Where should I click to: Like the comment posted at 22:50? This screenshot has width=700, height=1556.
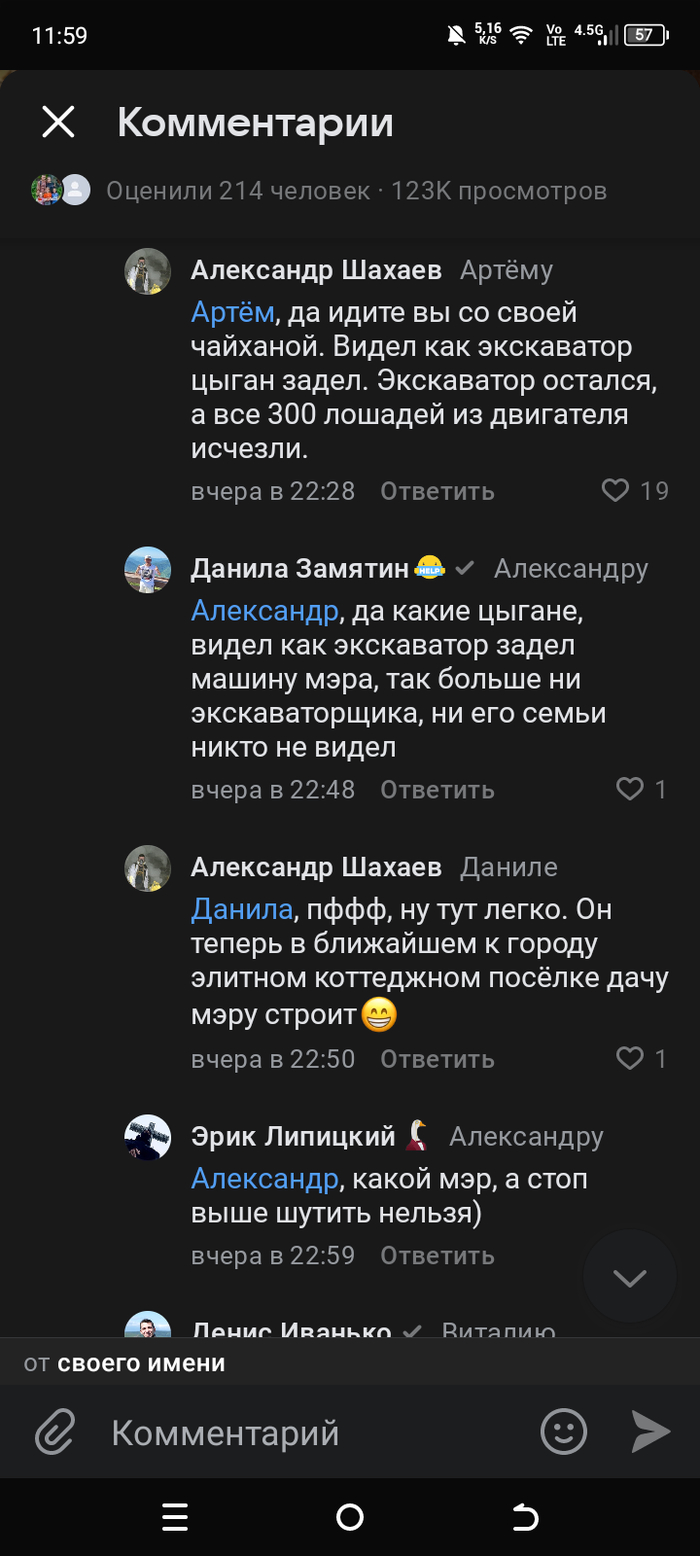tap(629, 1058)
